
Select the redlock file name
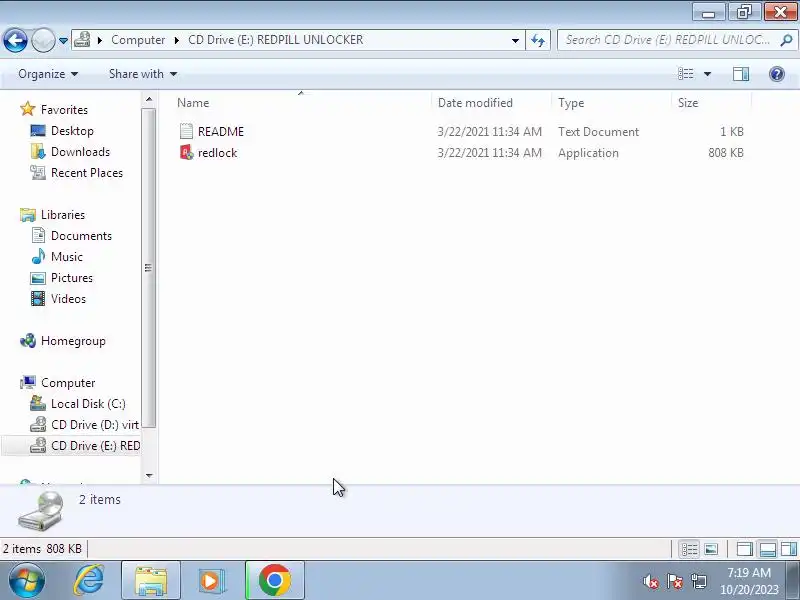217,153
